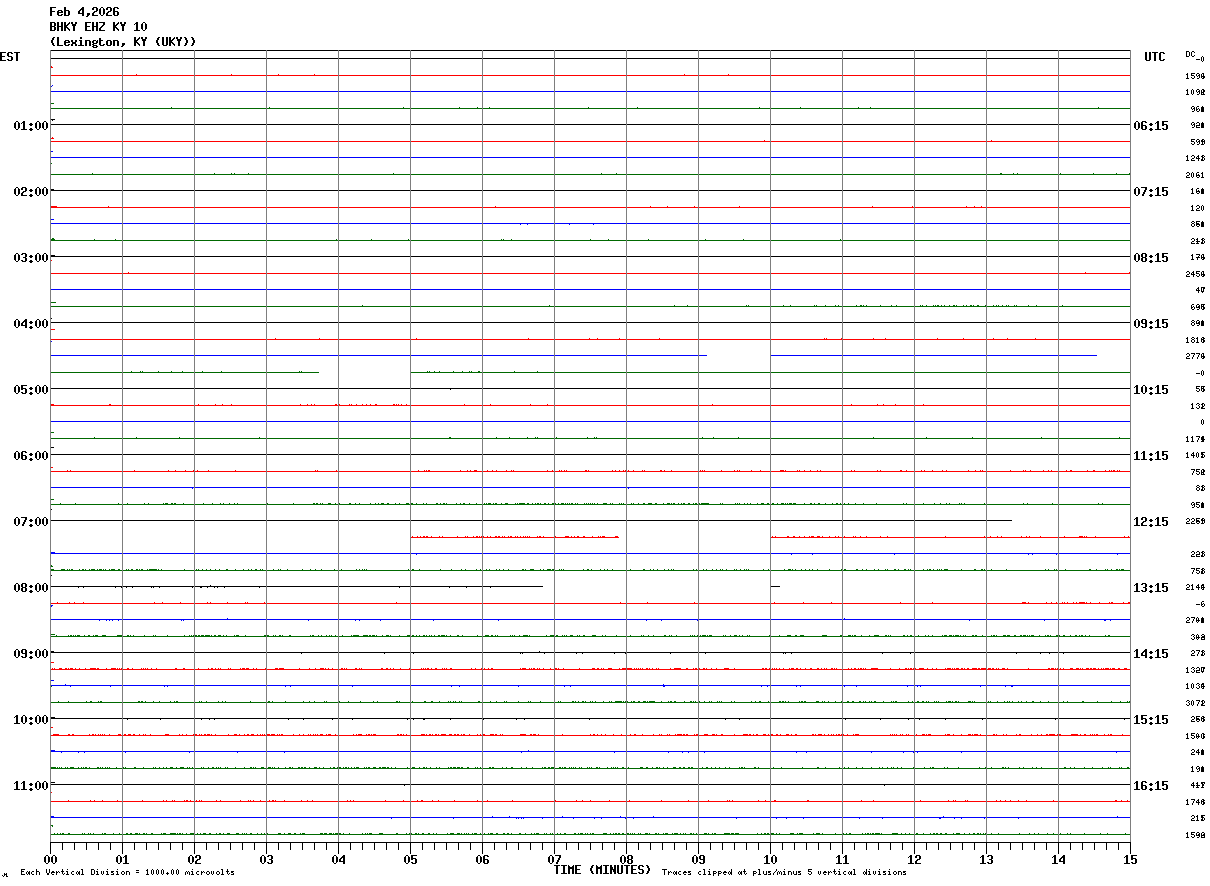Screen dimensions: 1210x886
Task: Click minute tick label '01' on time axis
Action: [x=122, y=859]
